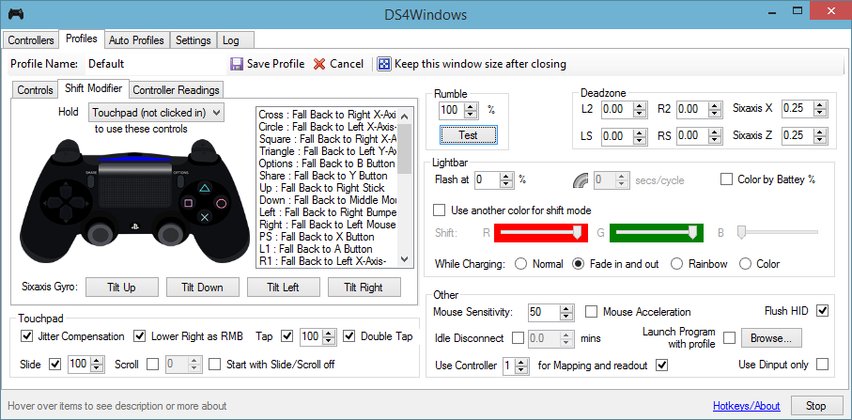852x420 pixels.
Task: Click the Sixaxis X deadzone stepper arrows
Action: click(x=820, y=108)
